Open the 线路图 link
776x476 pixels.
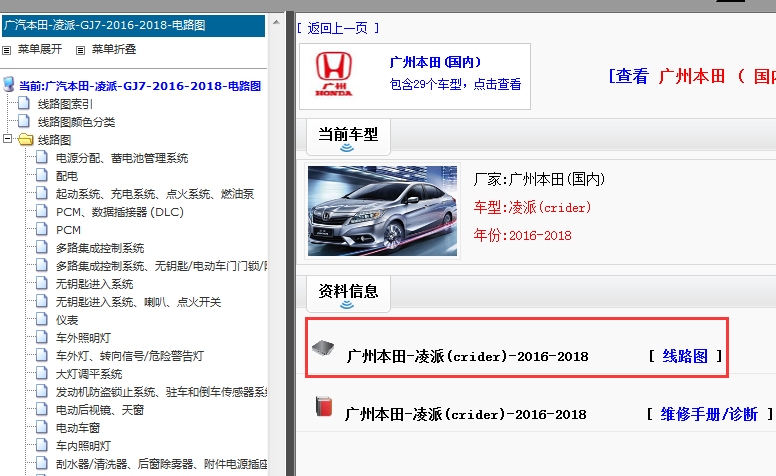click(685, 356)
